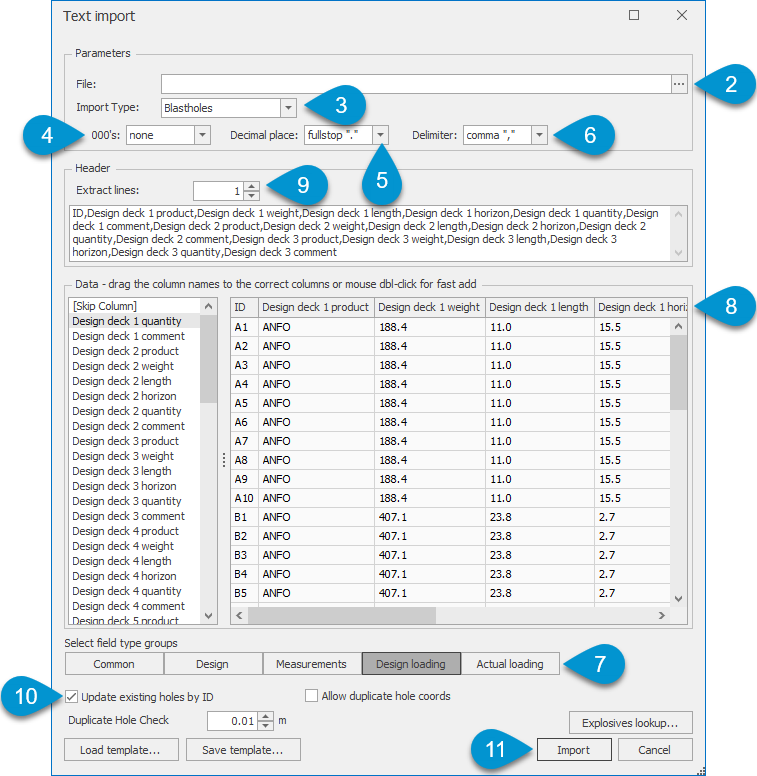Screen dimensions: 757x776
Task: Select Design deck 3 weight list item
Action: (x=134, y=456)
